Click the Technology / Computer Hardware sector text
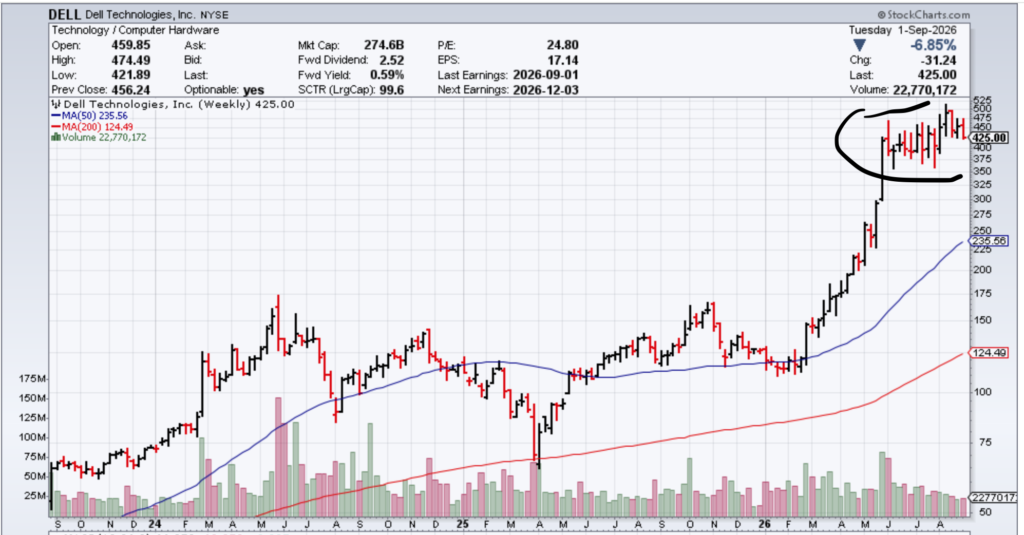This screenshot has height=535, width=1024. [x=135, y=30]
